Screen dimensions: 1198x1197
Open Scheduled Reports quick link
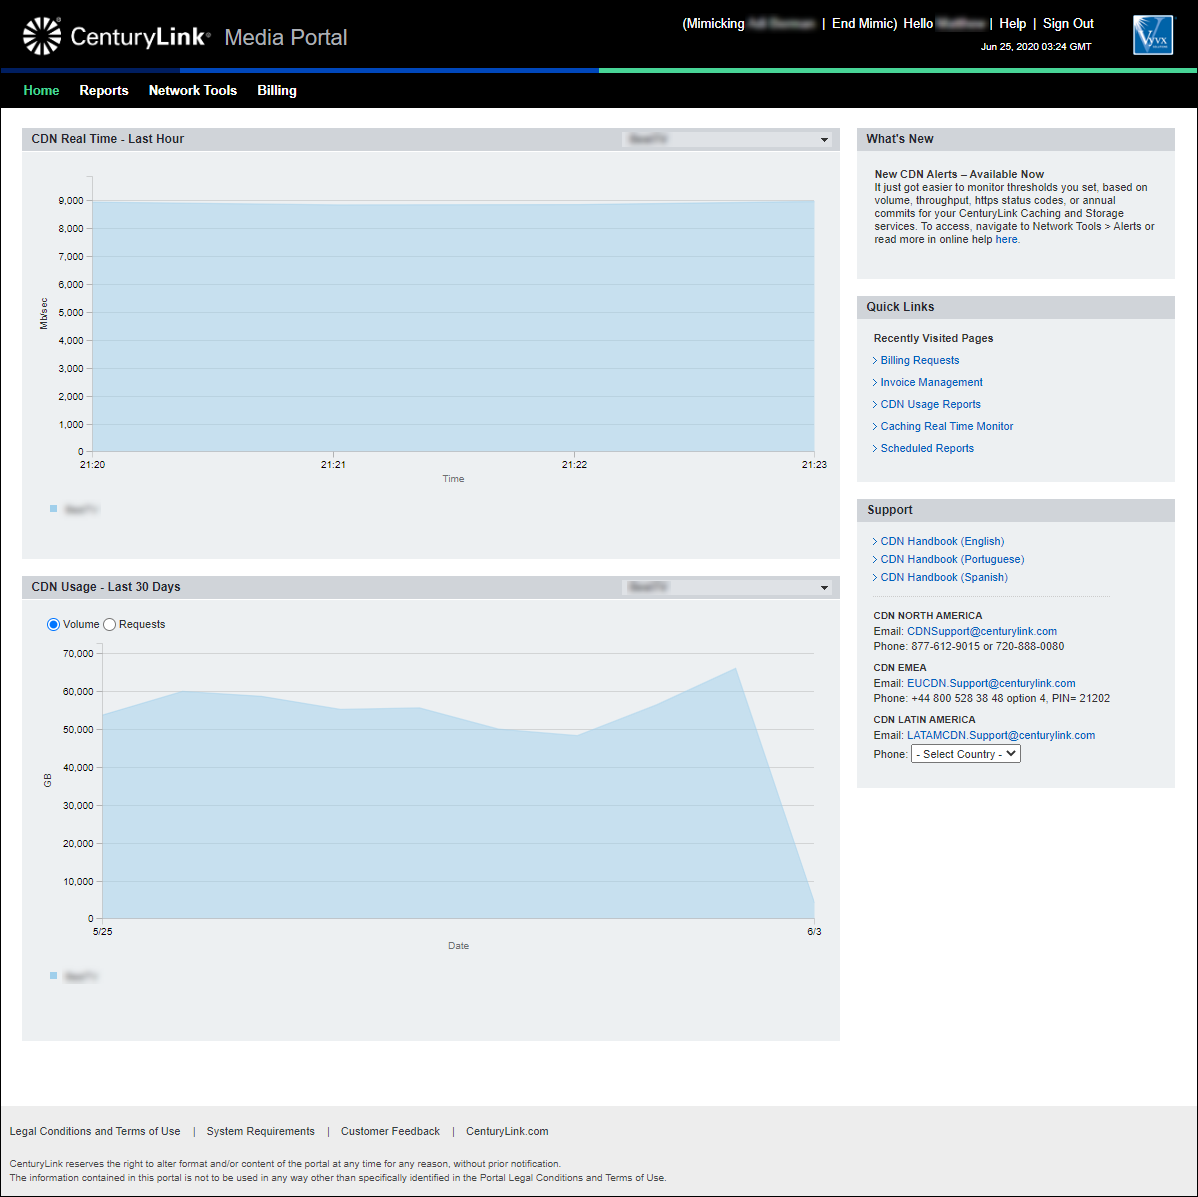click(927, 448)
